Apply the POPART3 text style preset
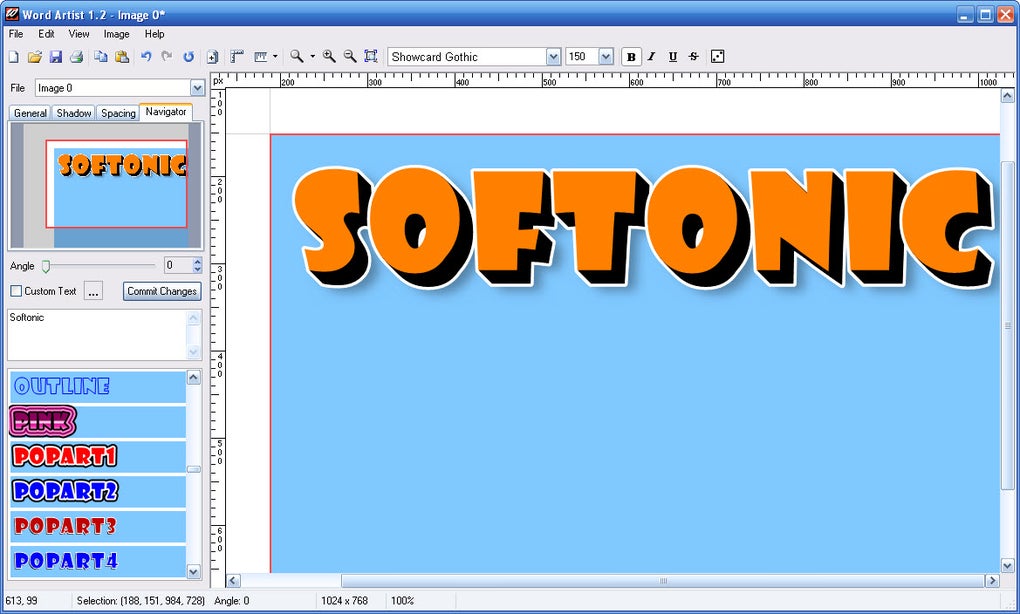Screen dimensions: 1020x614 (x=98, y=526)
